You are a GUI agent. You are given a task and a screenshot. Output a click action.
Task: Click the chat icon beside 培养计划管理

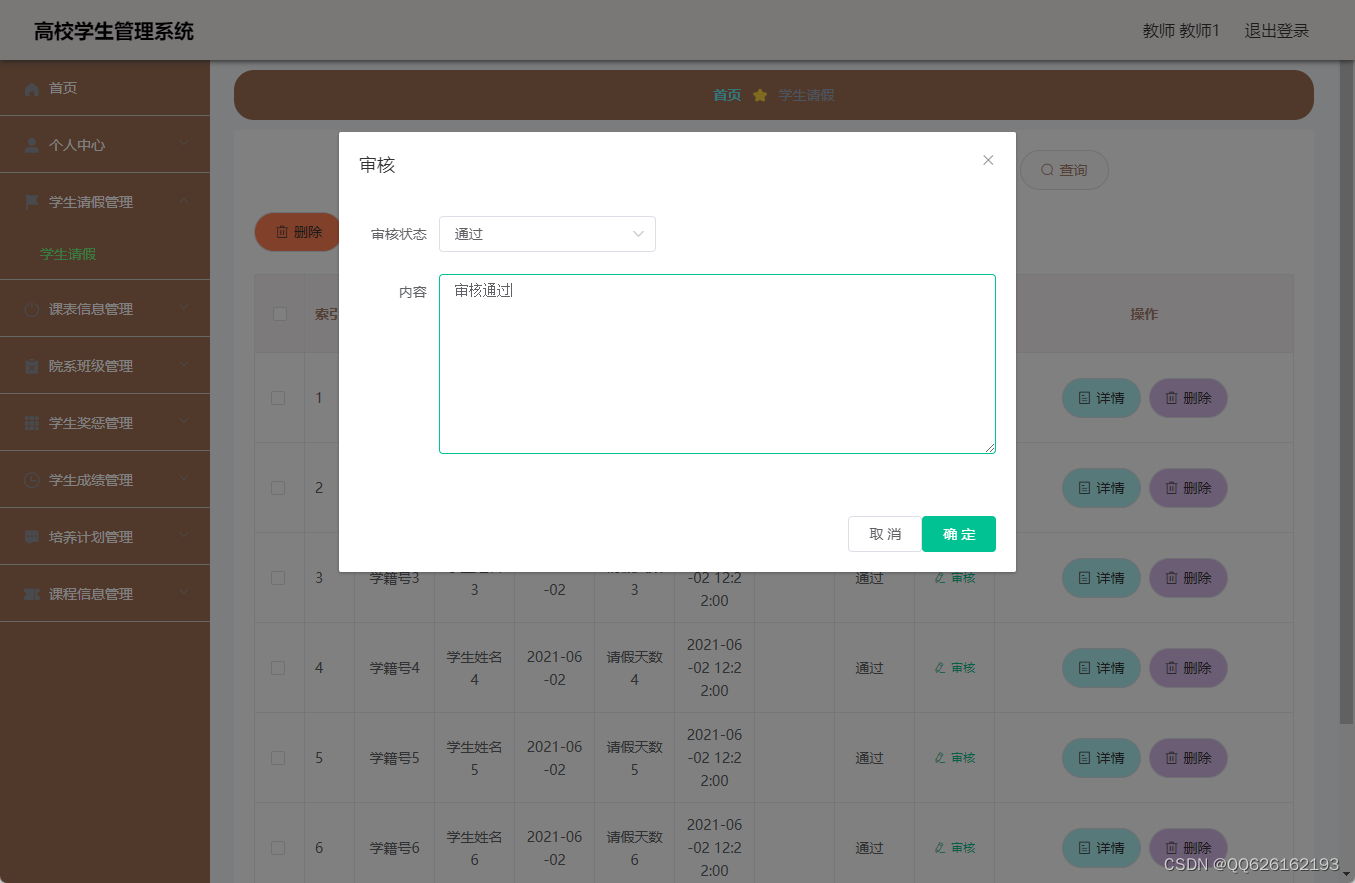(32, 537)
